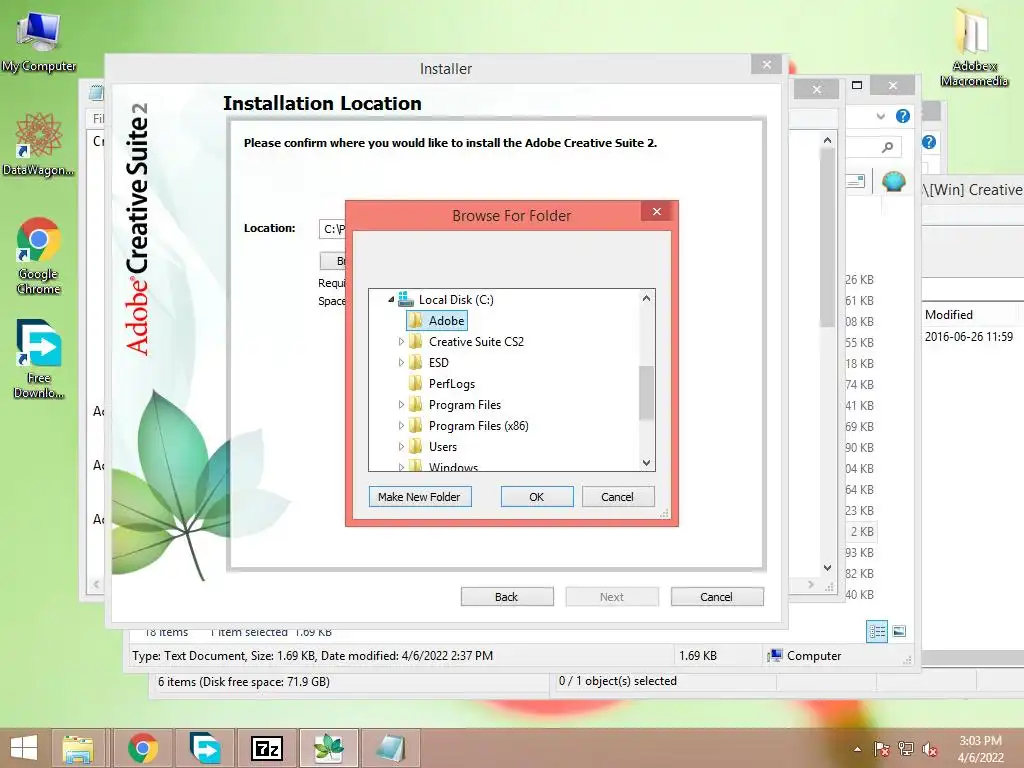Click the folder tree scroll up arrow

click(647, 298)
